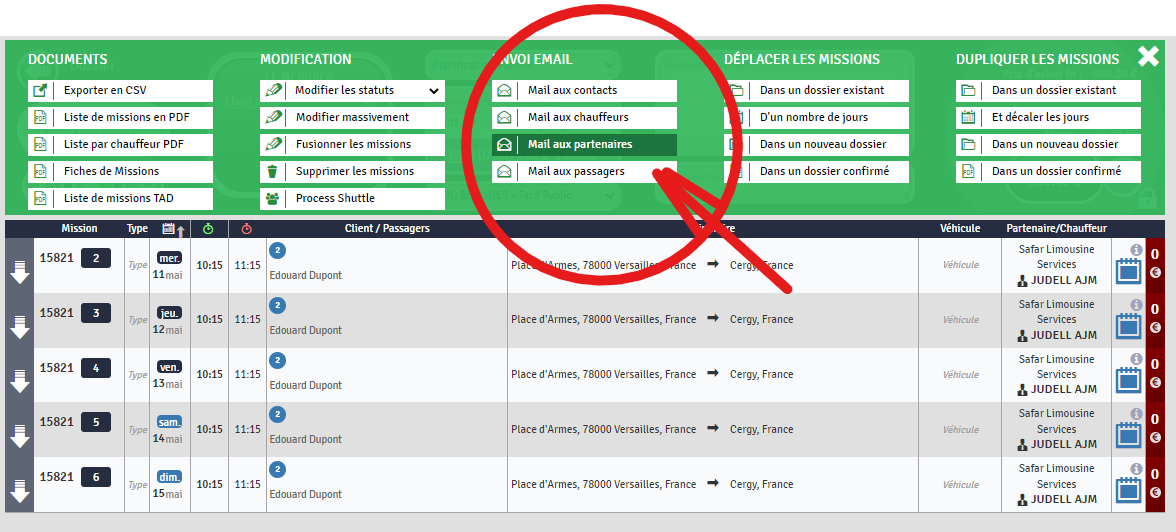Click Liste de missions en PDF

point(126,117)
